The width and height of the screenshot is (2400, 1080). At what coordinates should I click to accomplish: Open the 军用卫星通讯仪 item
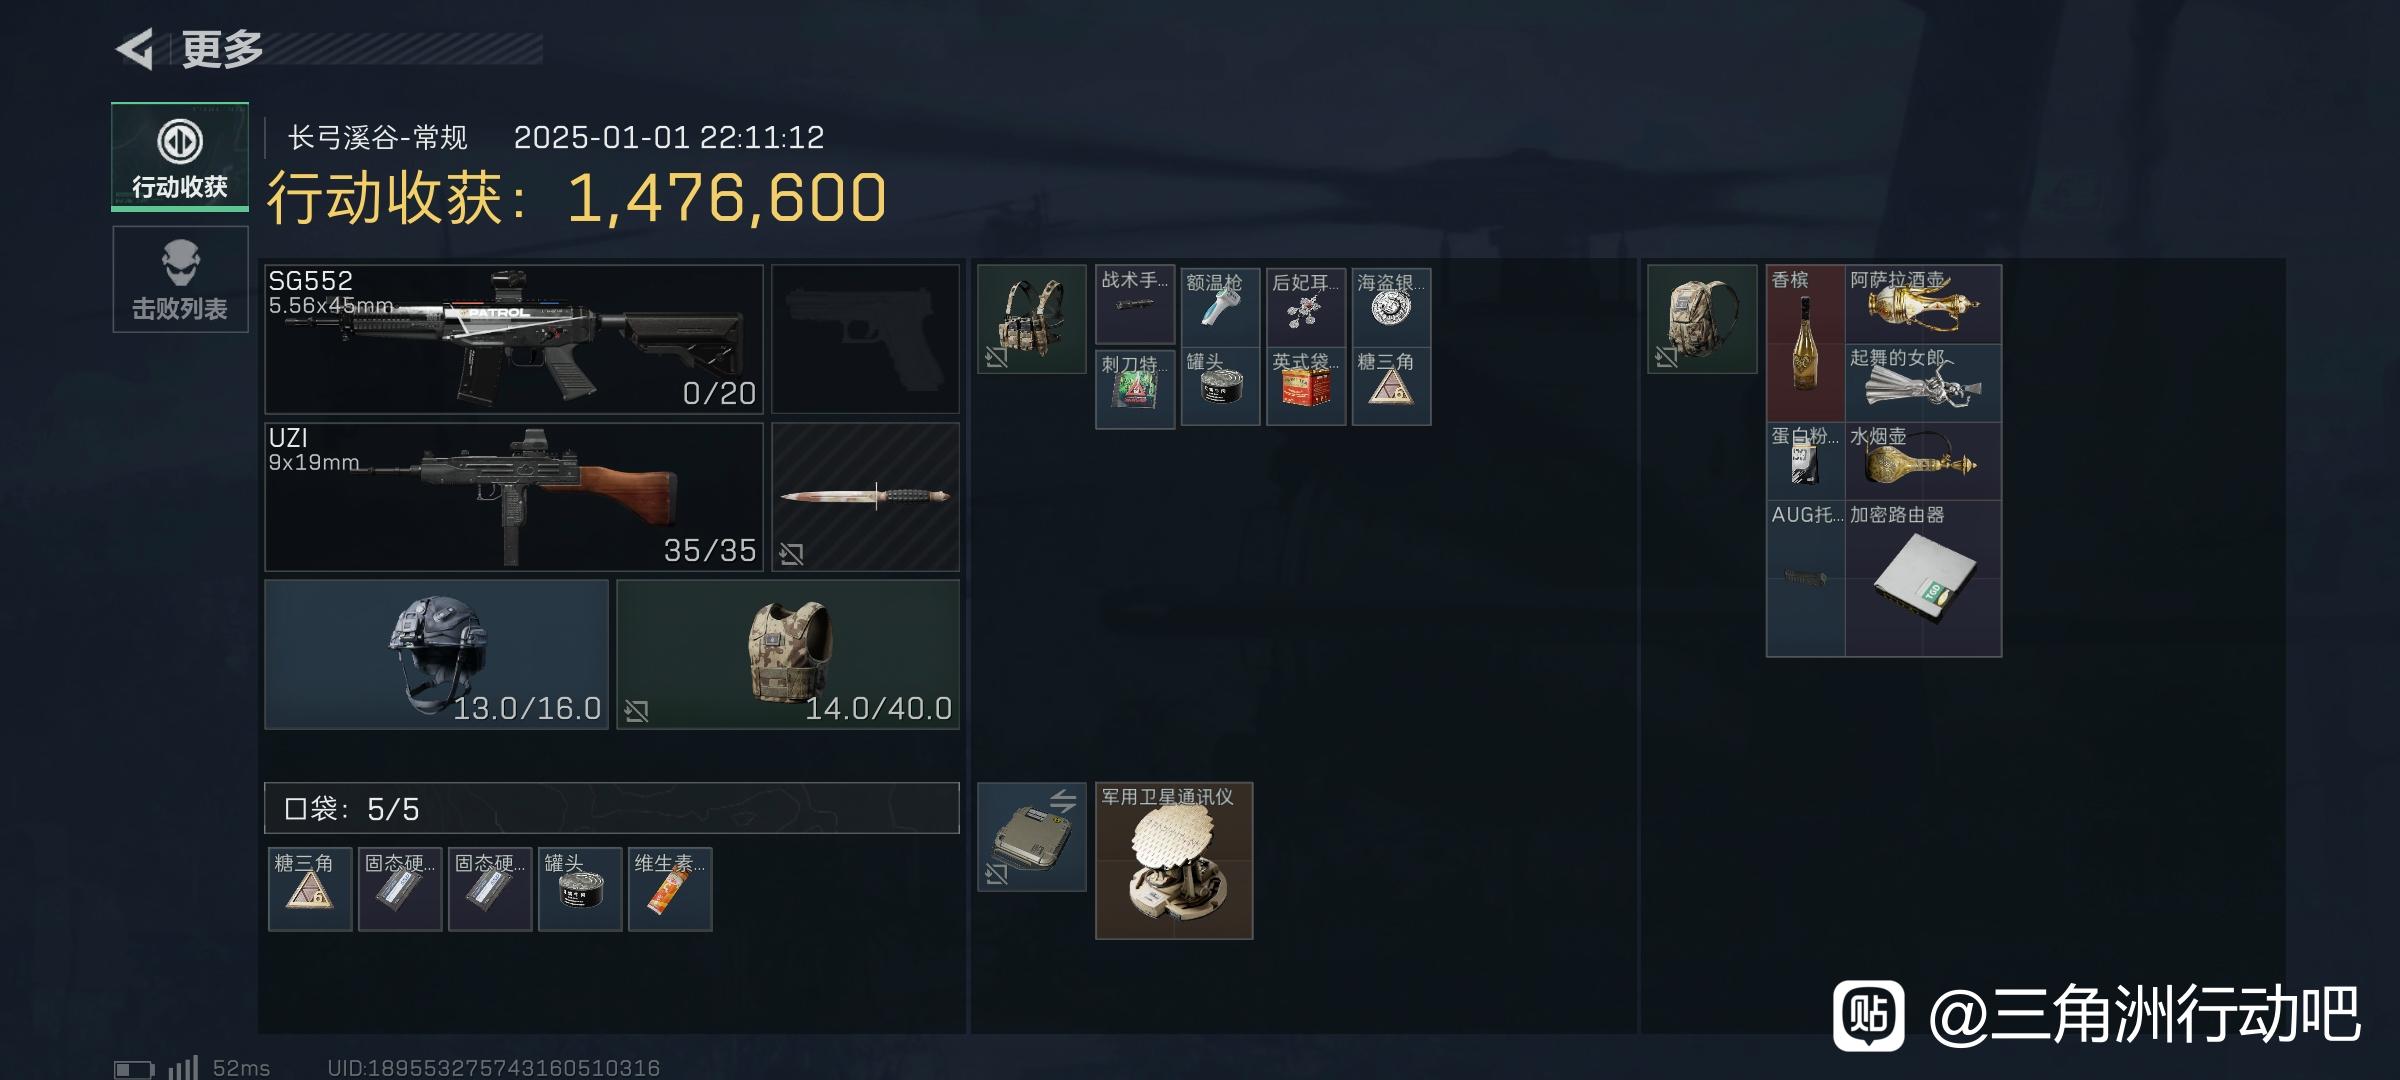pyautogui.click(x=1174, y=861)
